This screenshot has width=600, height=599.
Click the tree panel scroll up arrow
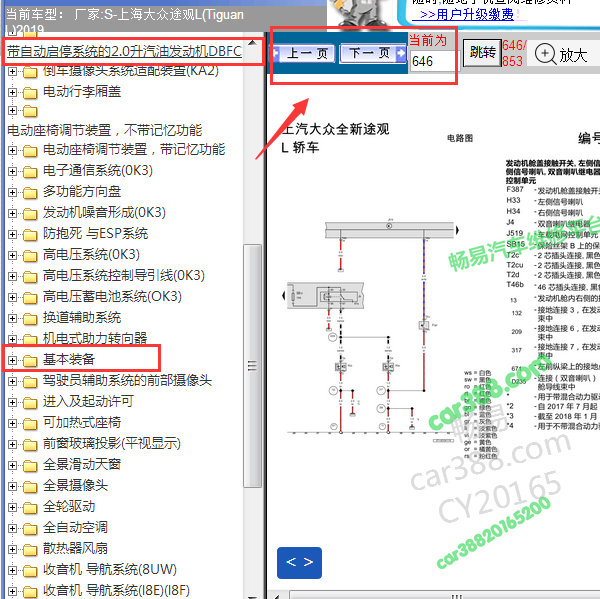click(252, 43)
